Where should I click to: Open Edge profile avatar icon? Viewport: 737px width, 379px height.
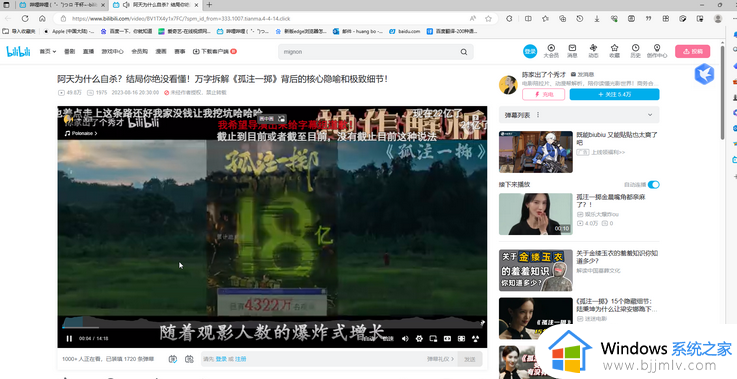tap(718, 18)
